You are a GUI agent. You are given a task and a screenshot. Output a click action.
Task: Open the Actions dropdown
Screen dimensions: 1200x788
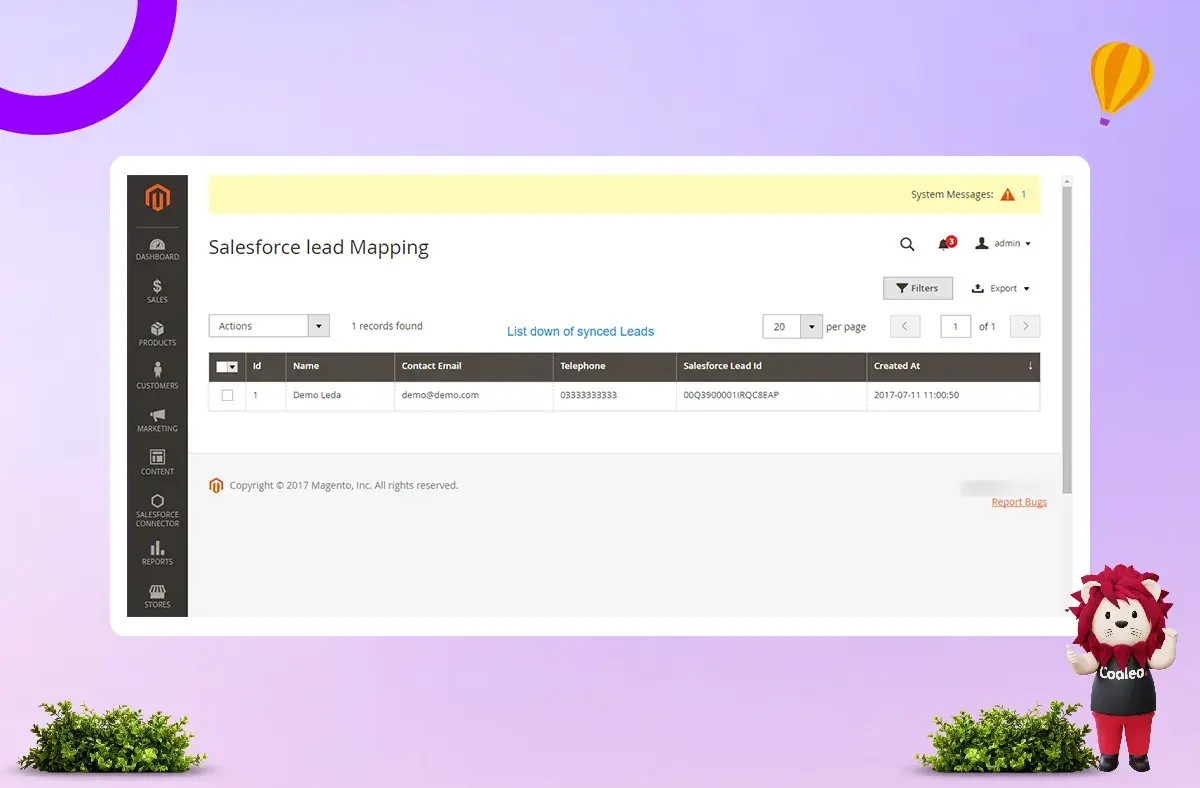(269, 326)
